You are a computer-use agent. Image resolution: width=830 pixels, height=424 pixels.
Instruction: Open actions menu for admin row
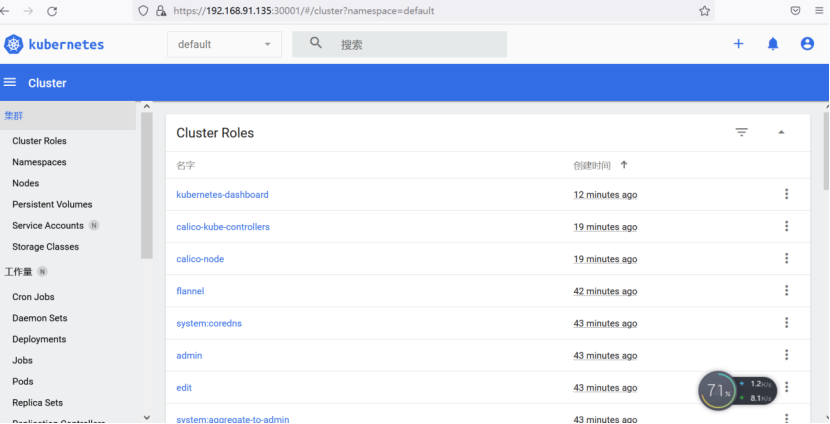(787, 355)
